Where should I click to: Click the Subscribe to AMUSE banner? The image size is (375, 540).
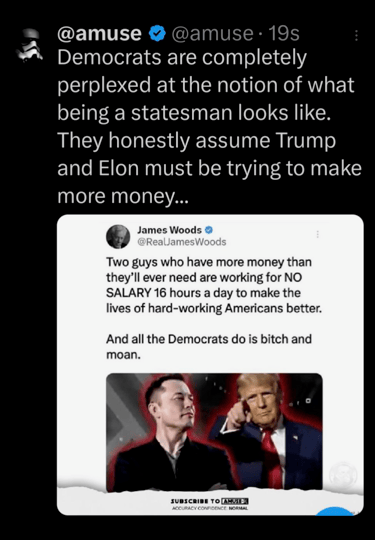pos(210,501)
